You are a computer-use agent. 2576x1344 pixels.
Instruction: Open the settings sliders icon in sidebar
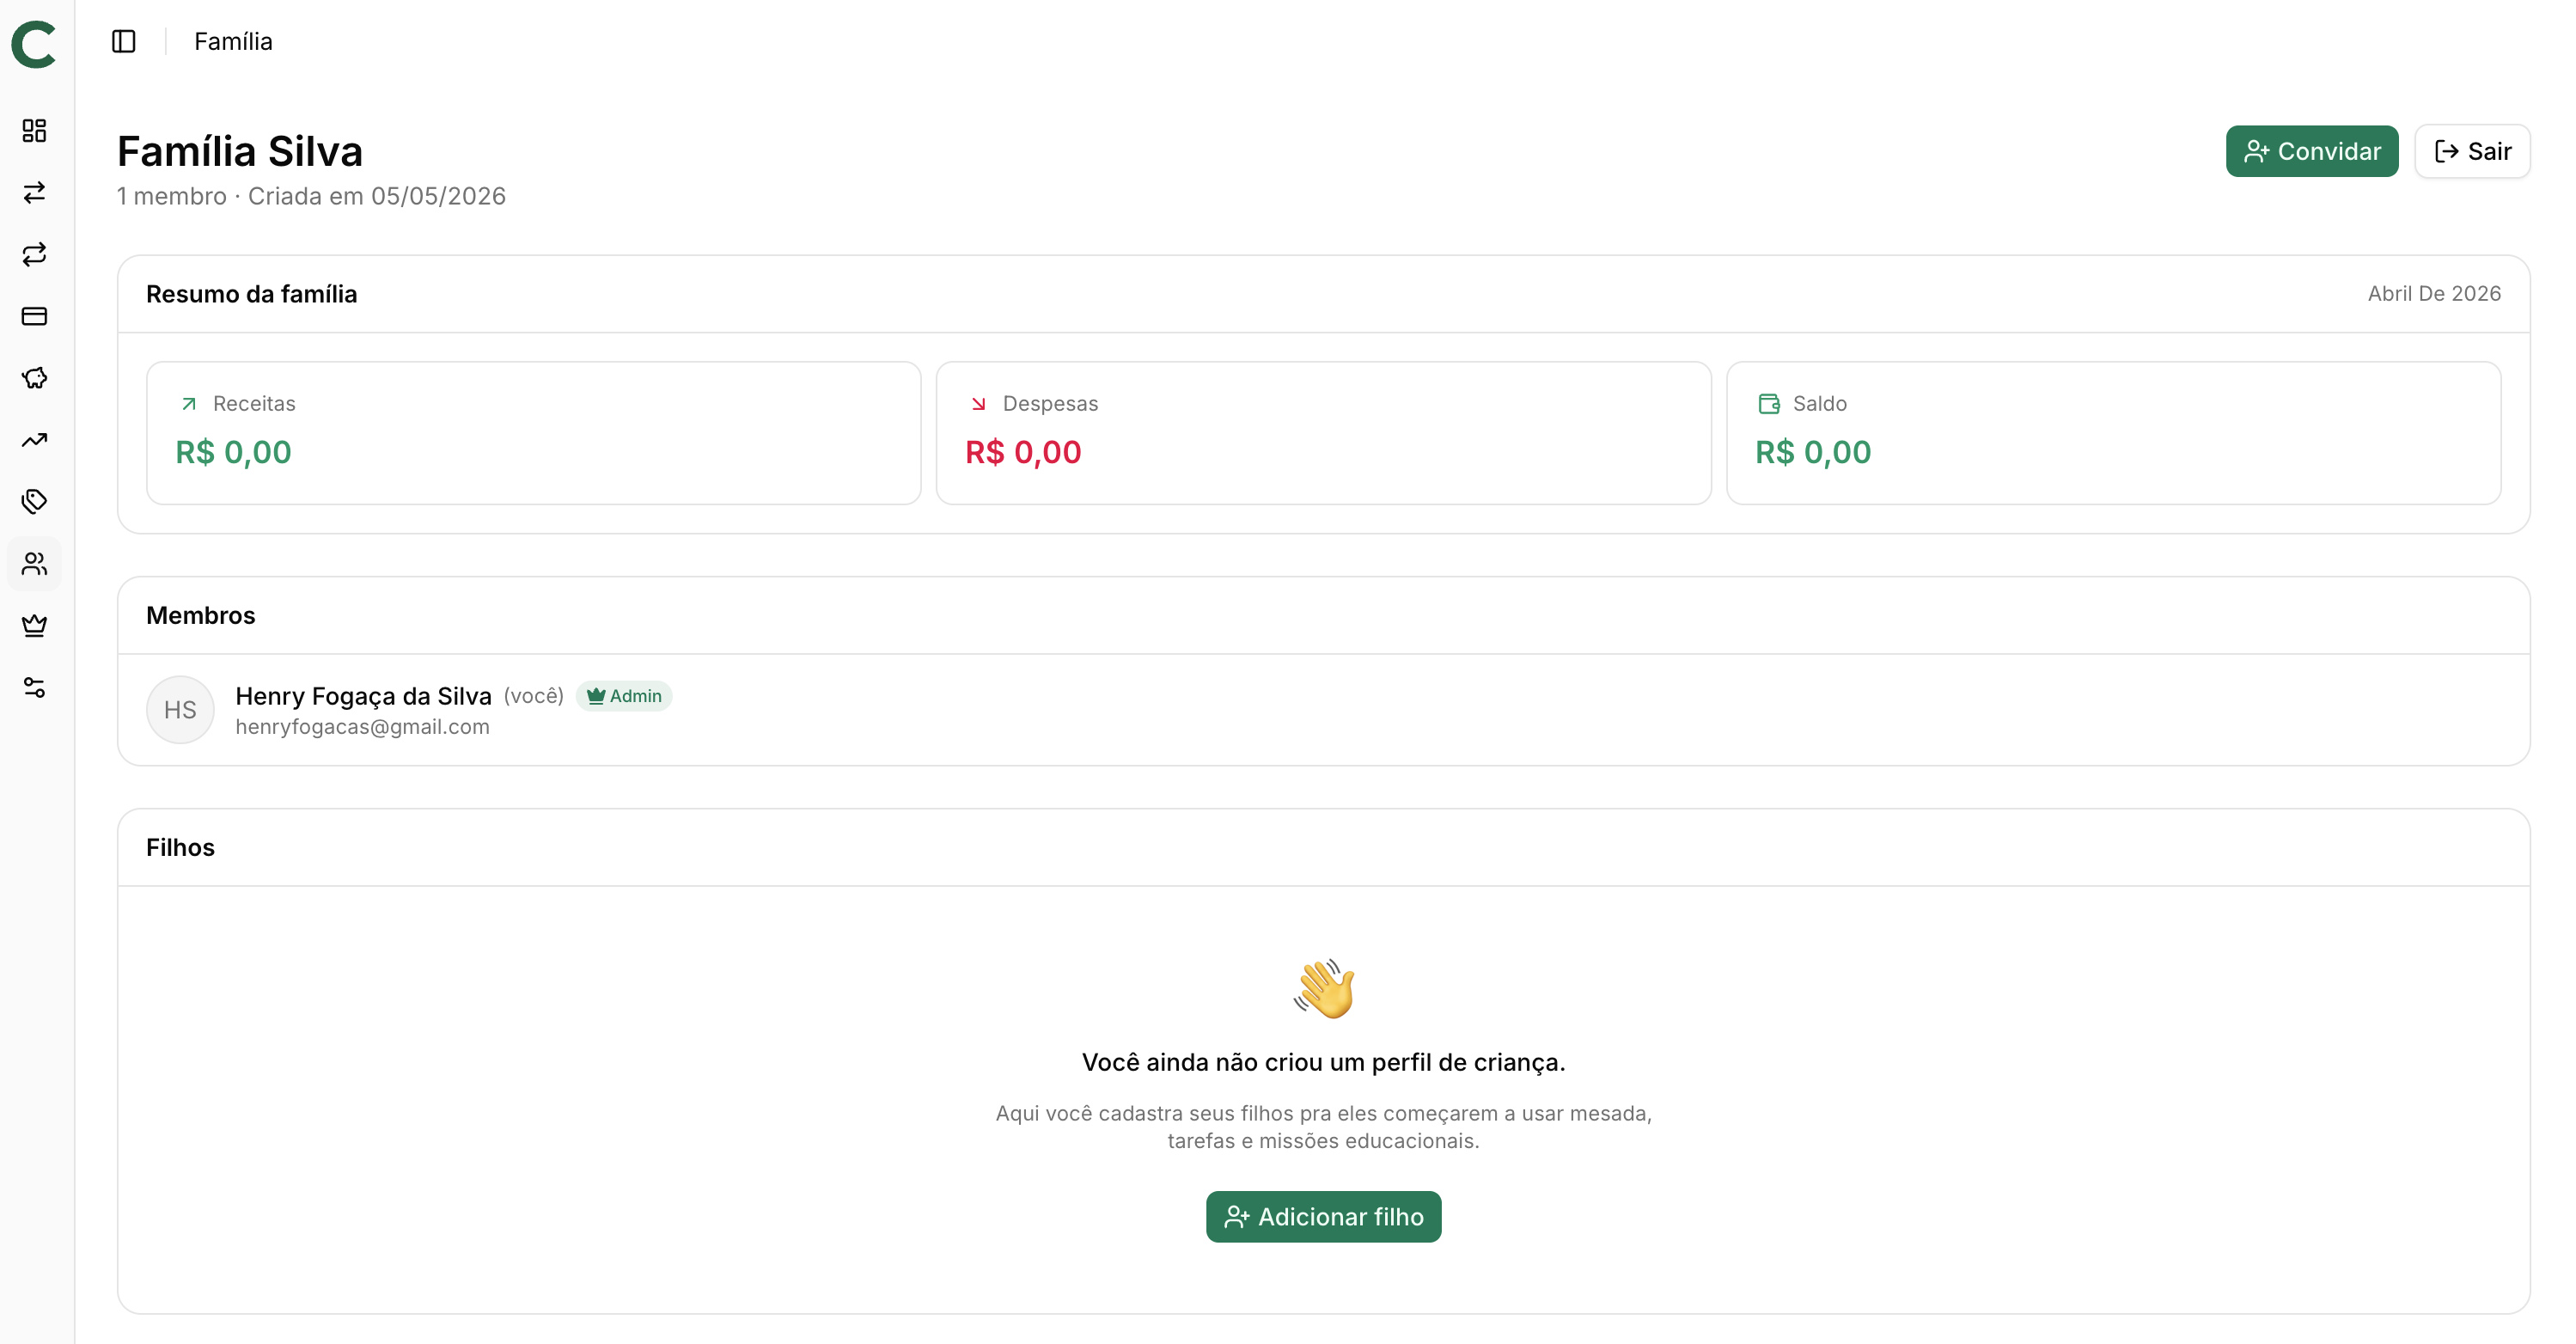click(35, 688)
